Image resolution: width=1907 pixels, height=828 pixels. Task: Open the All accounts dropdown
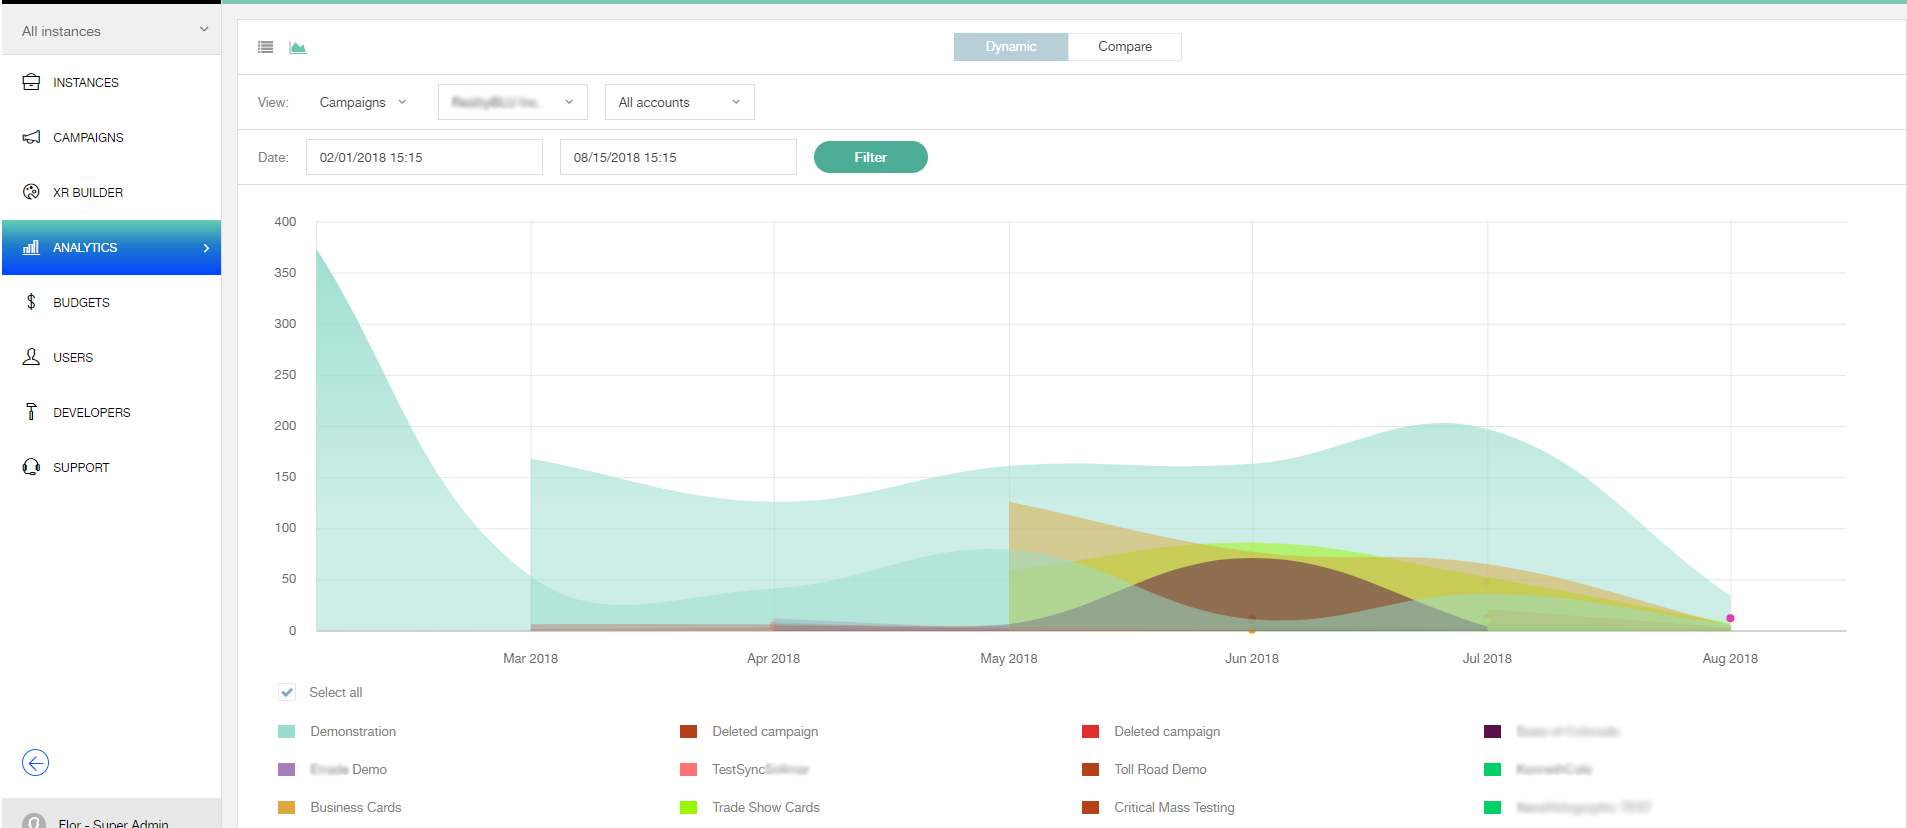(x=679, y=102)
